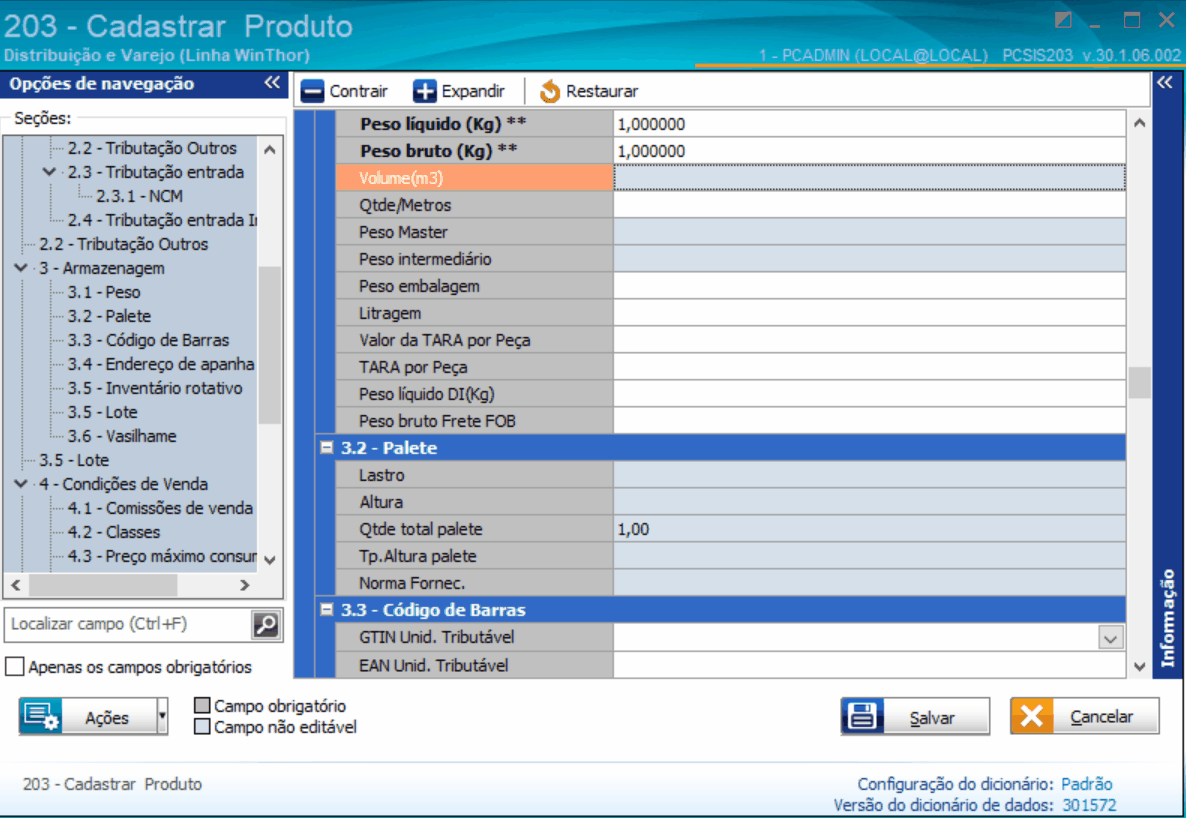This screenshot has height=818, width=1186.
Task: Open the Ações dropdown arrow
Action: [x=162, y=716]
